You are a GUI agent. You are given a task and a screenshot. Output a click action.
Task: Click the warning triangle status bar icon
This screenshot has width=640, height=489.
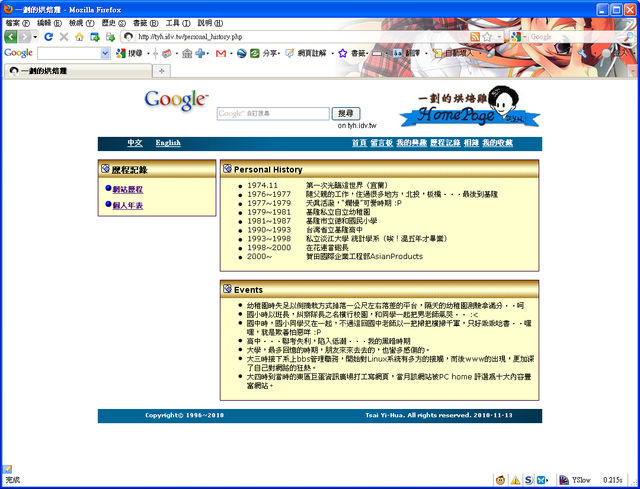pos(514,479)
